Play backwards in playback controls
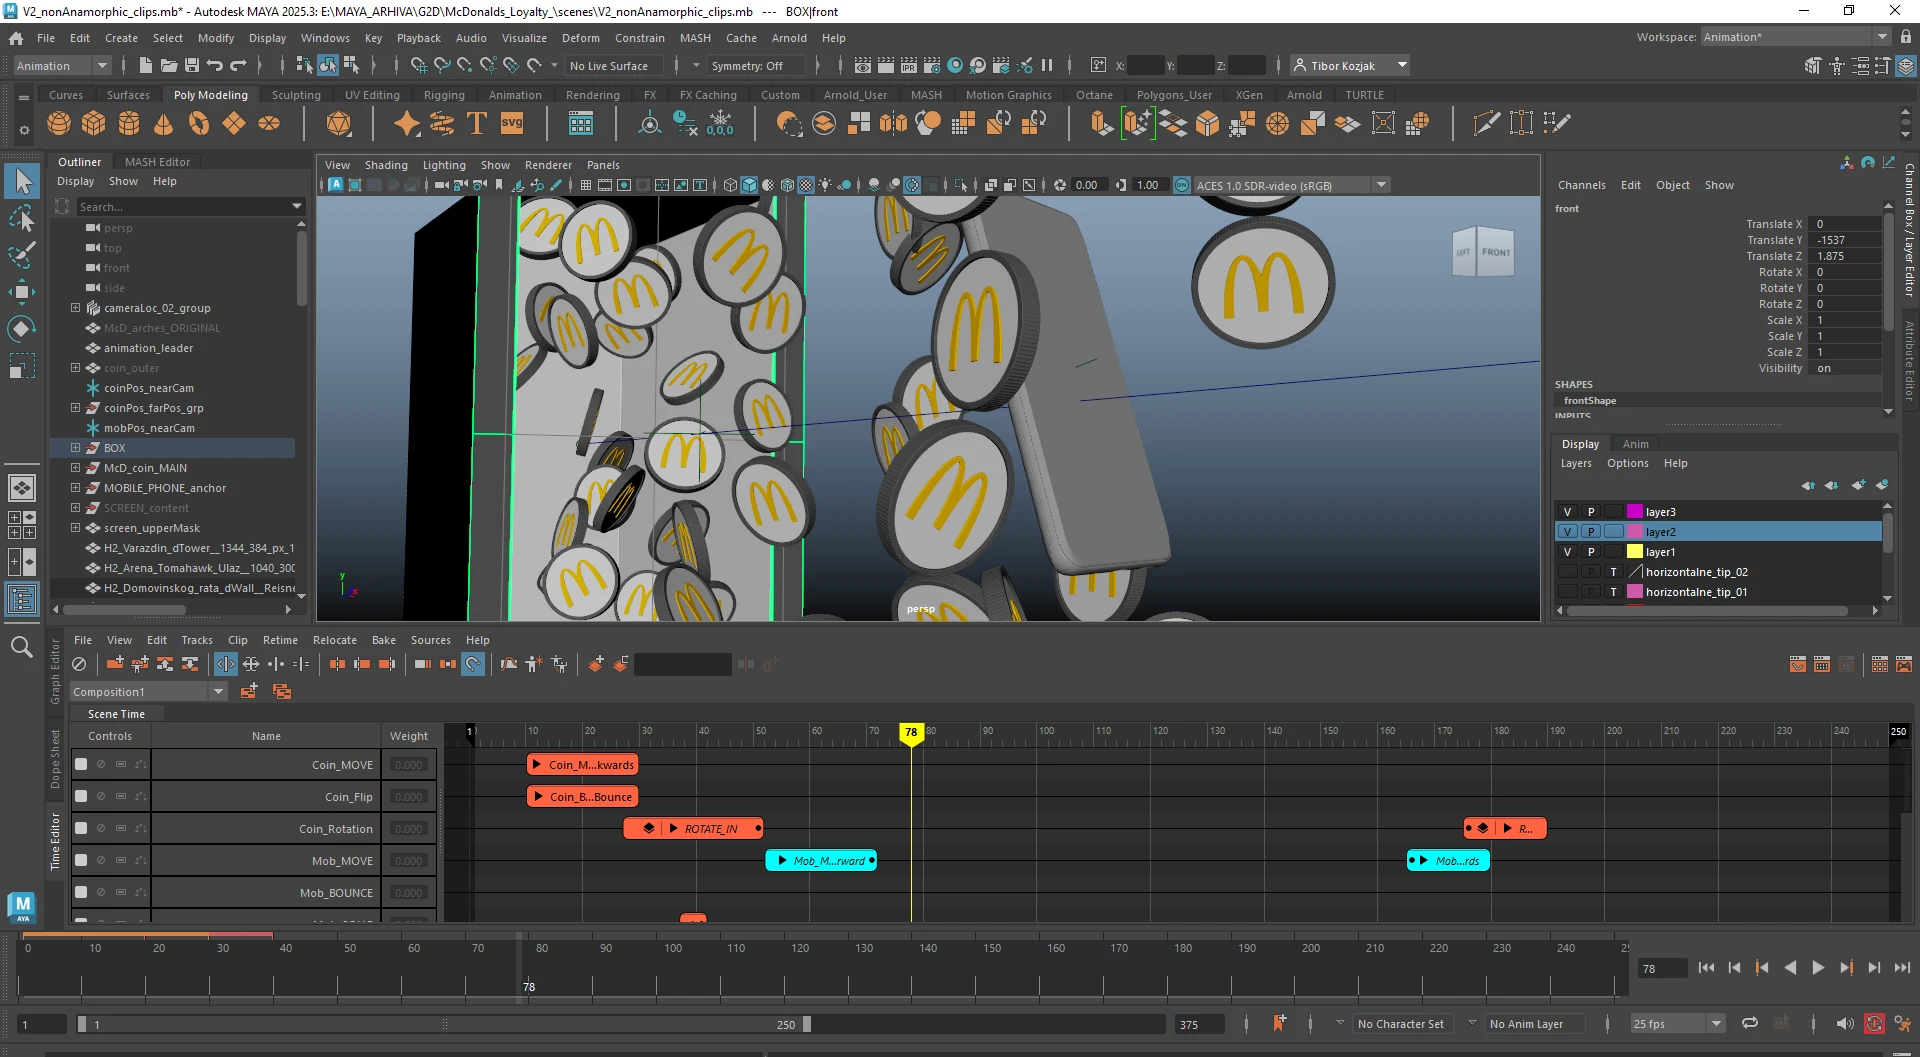This screenshot has height=1057, width=1920. tap(1790, 967)
